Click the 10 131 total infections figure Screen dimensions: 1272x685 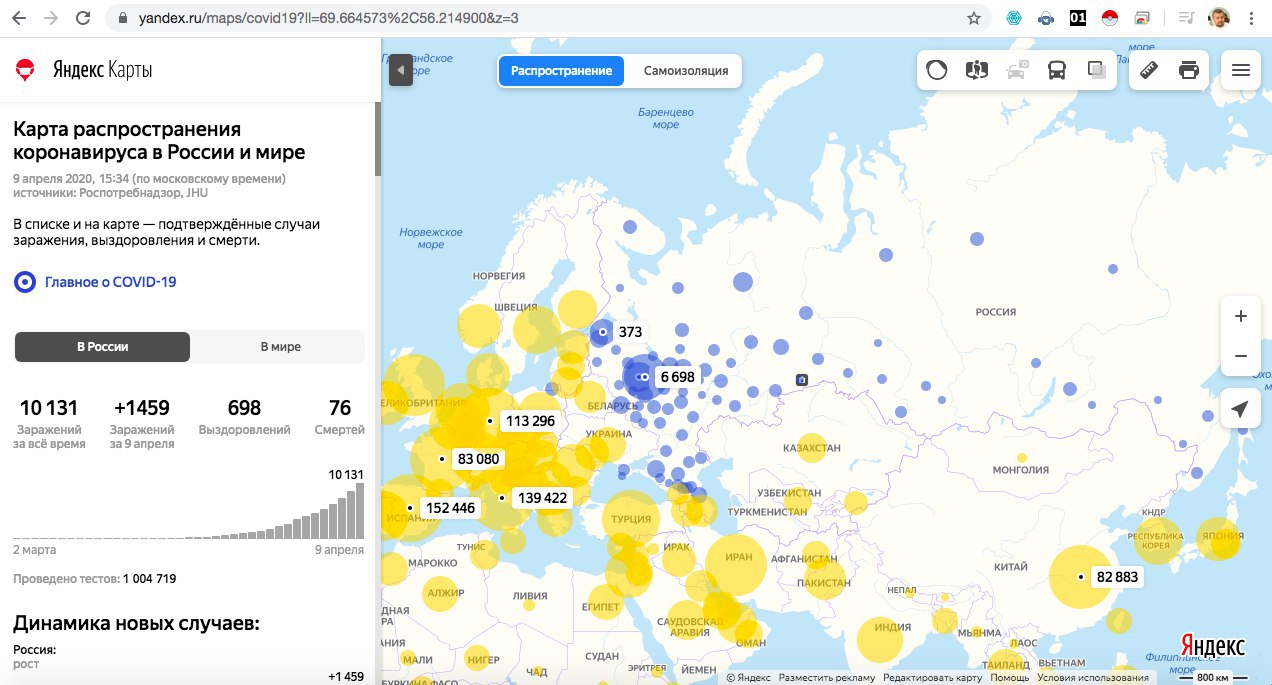pyautogui.click(x=49, y=407)
